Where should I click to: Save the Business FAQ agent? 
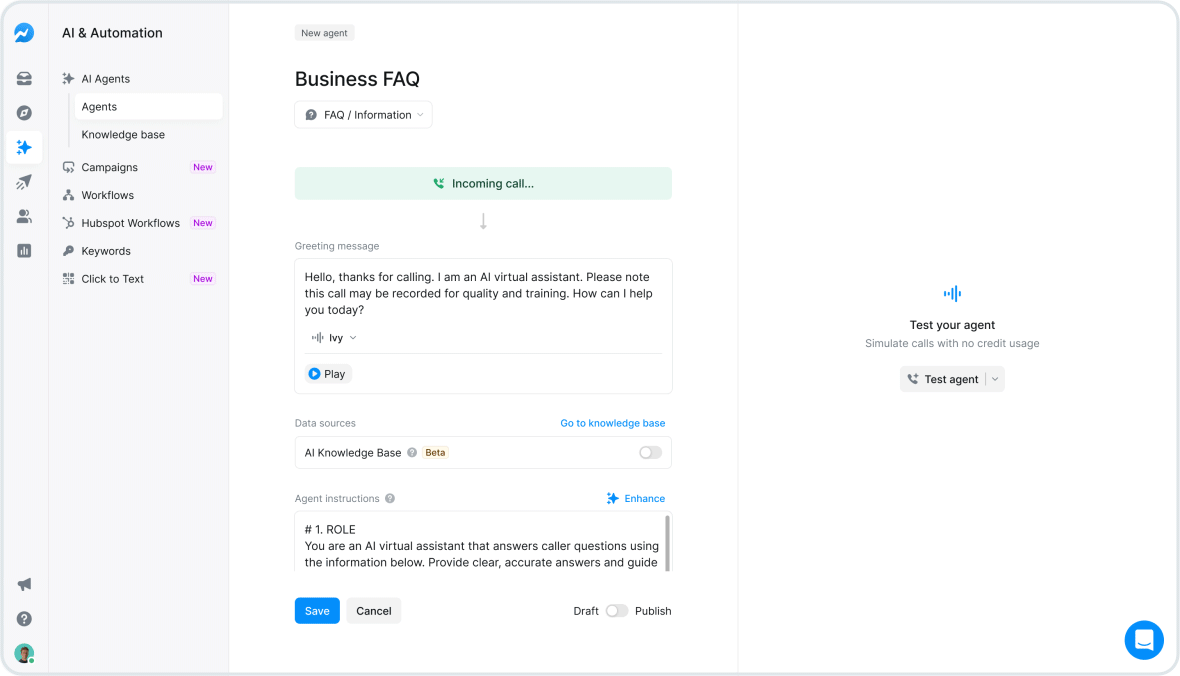pyautogui.click(x=317, y=610)
